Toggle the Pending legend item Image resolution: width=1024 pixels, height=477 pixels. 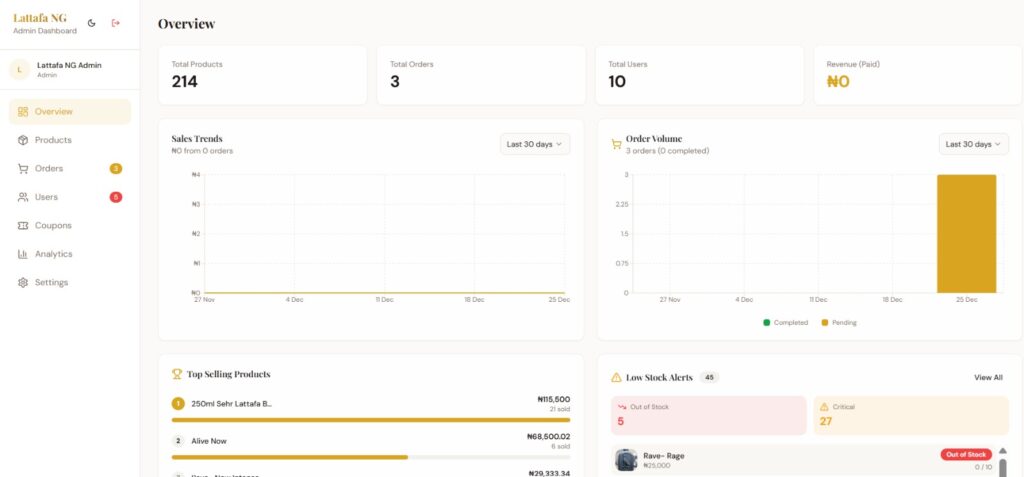pyautogui.click(x=838, y=323)
